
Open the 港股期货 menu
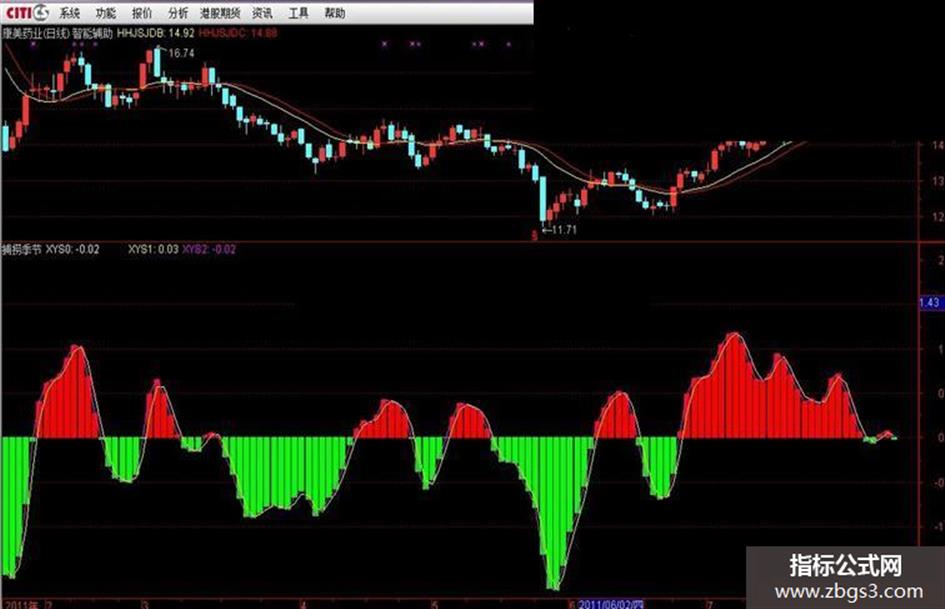tap(221, 13)
